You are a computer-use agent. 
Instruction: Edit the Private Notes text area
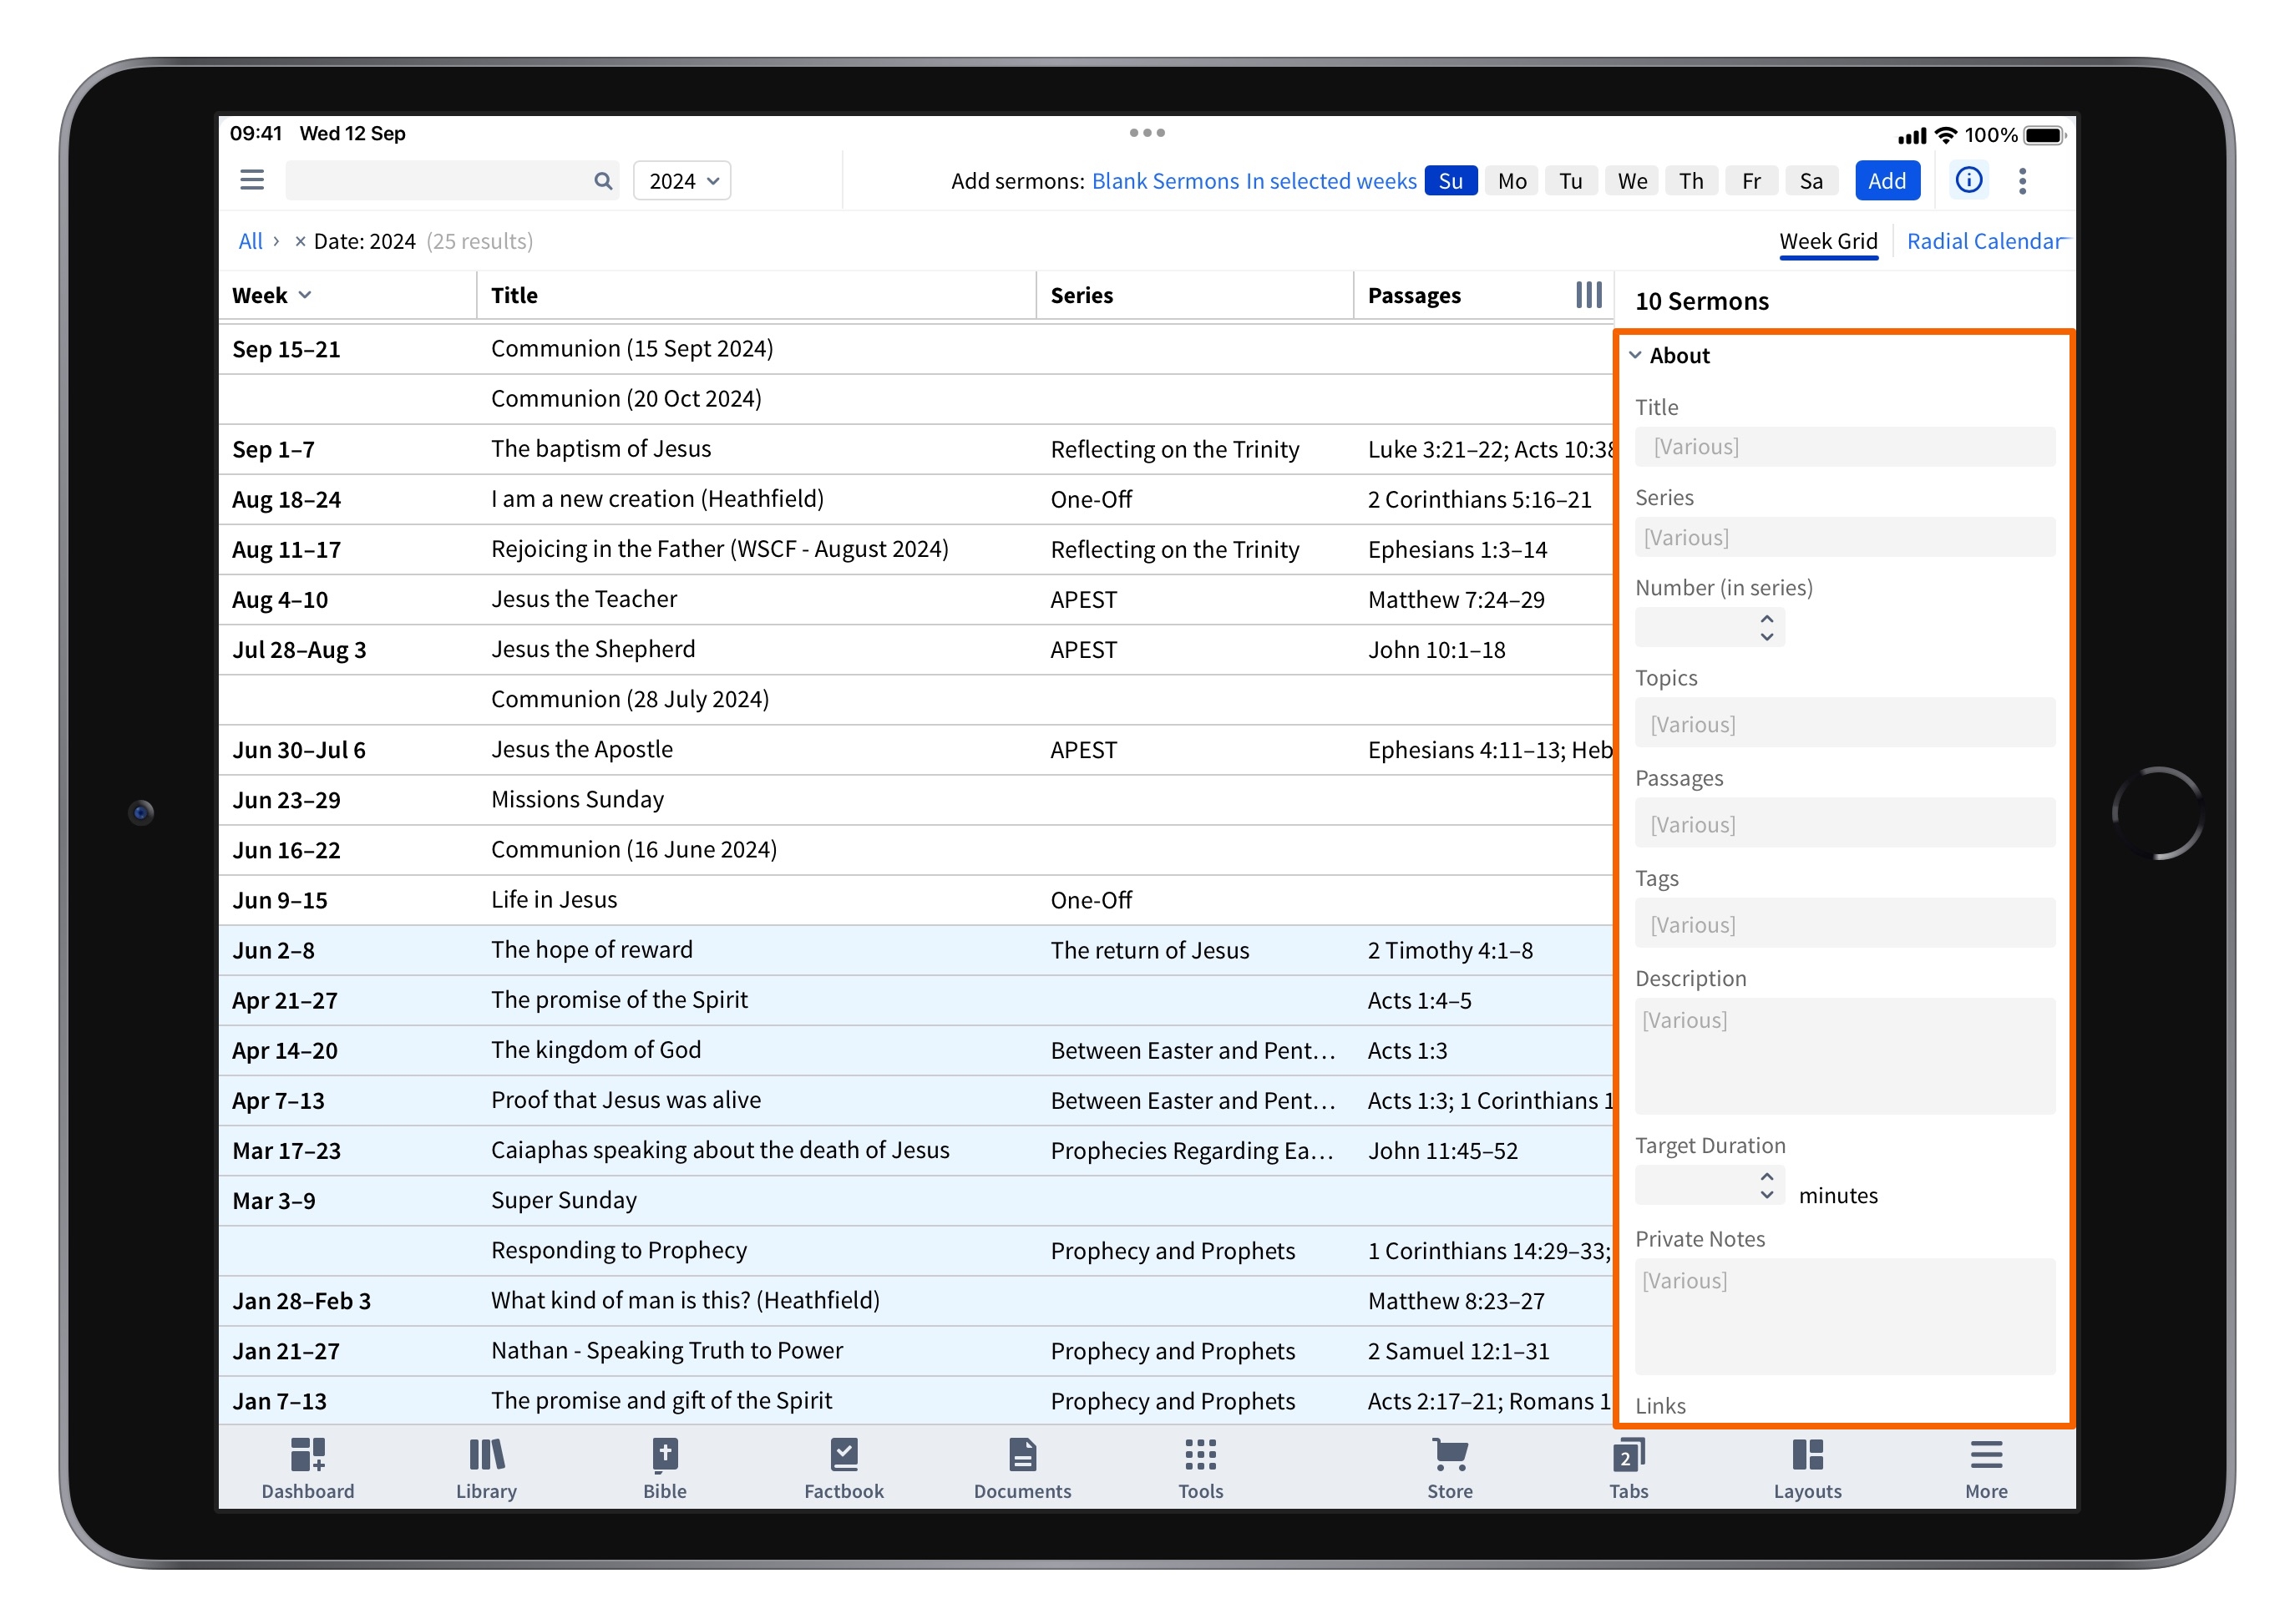[x=1844, y=1316]
